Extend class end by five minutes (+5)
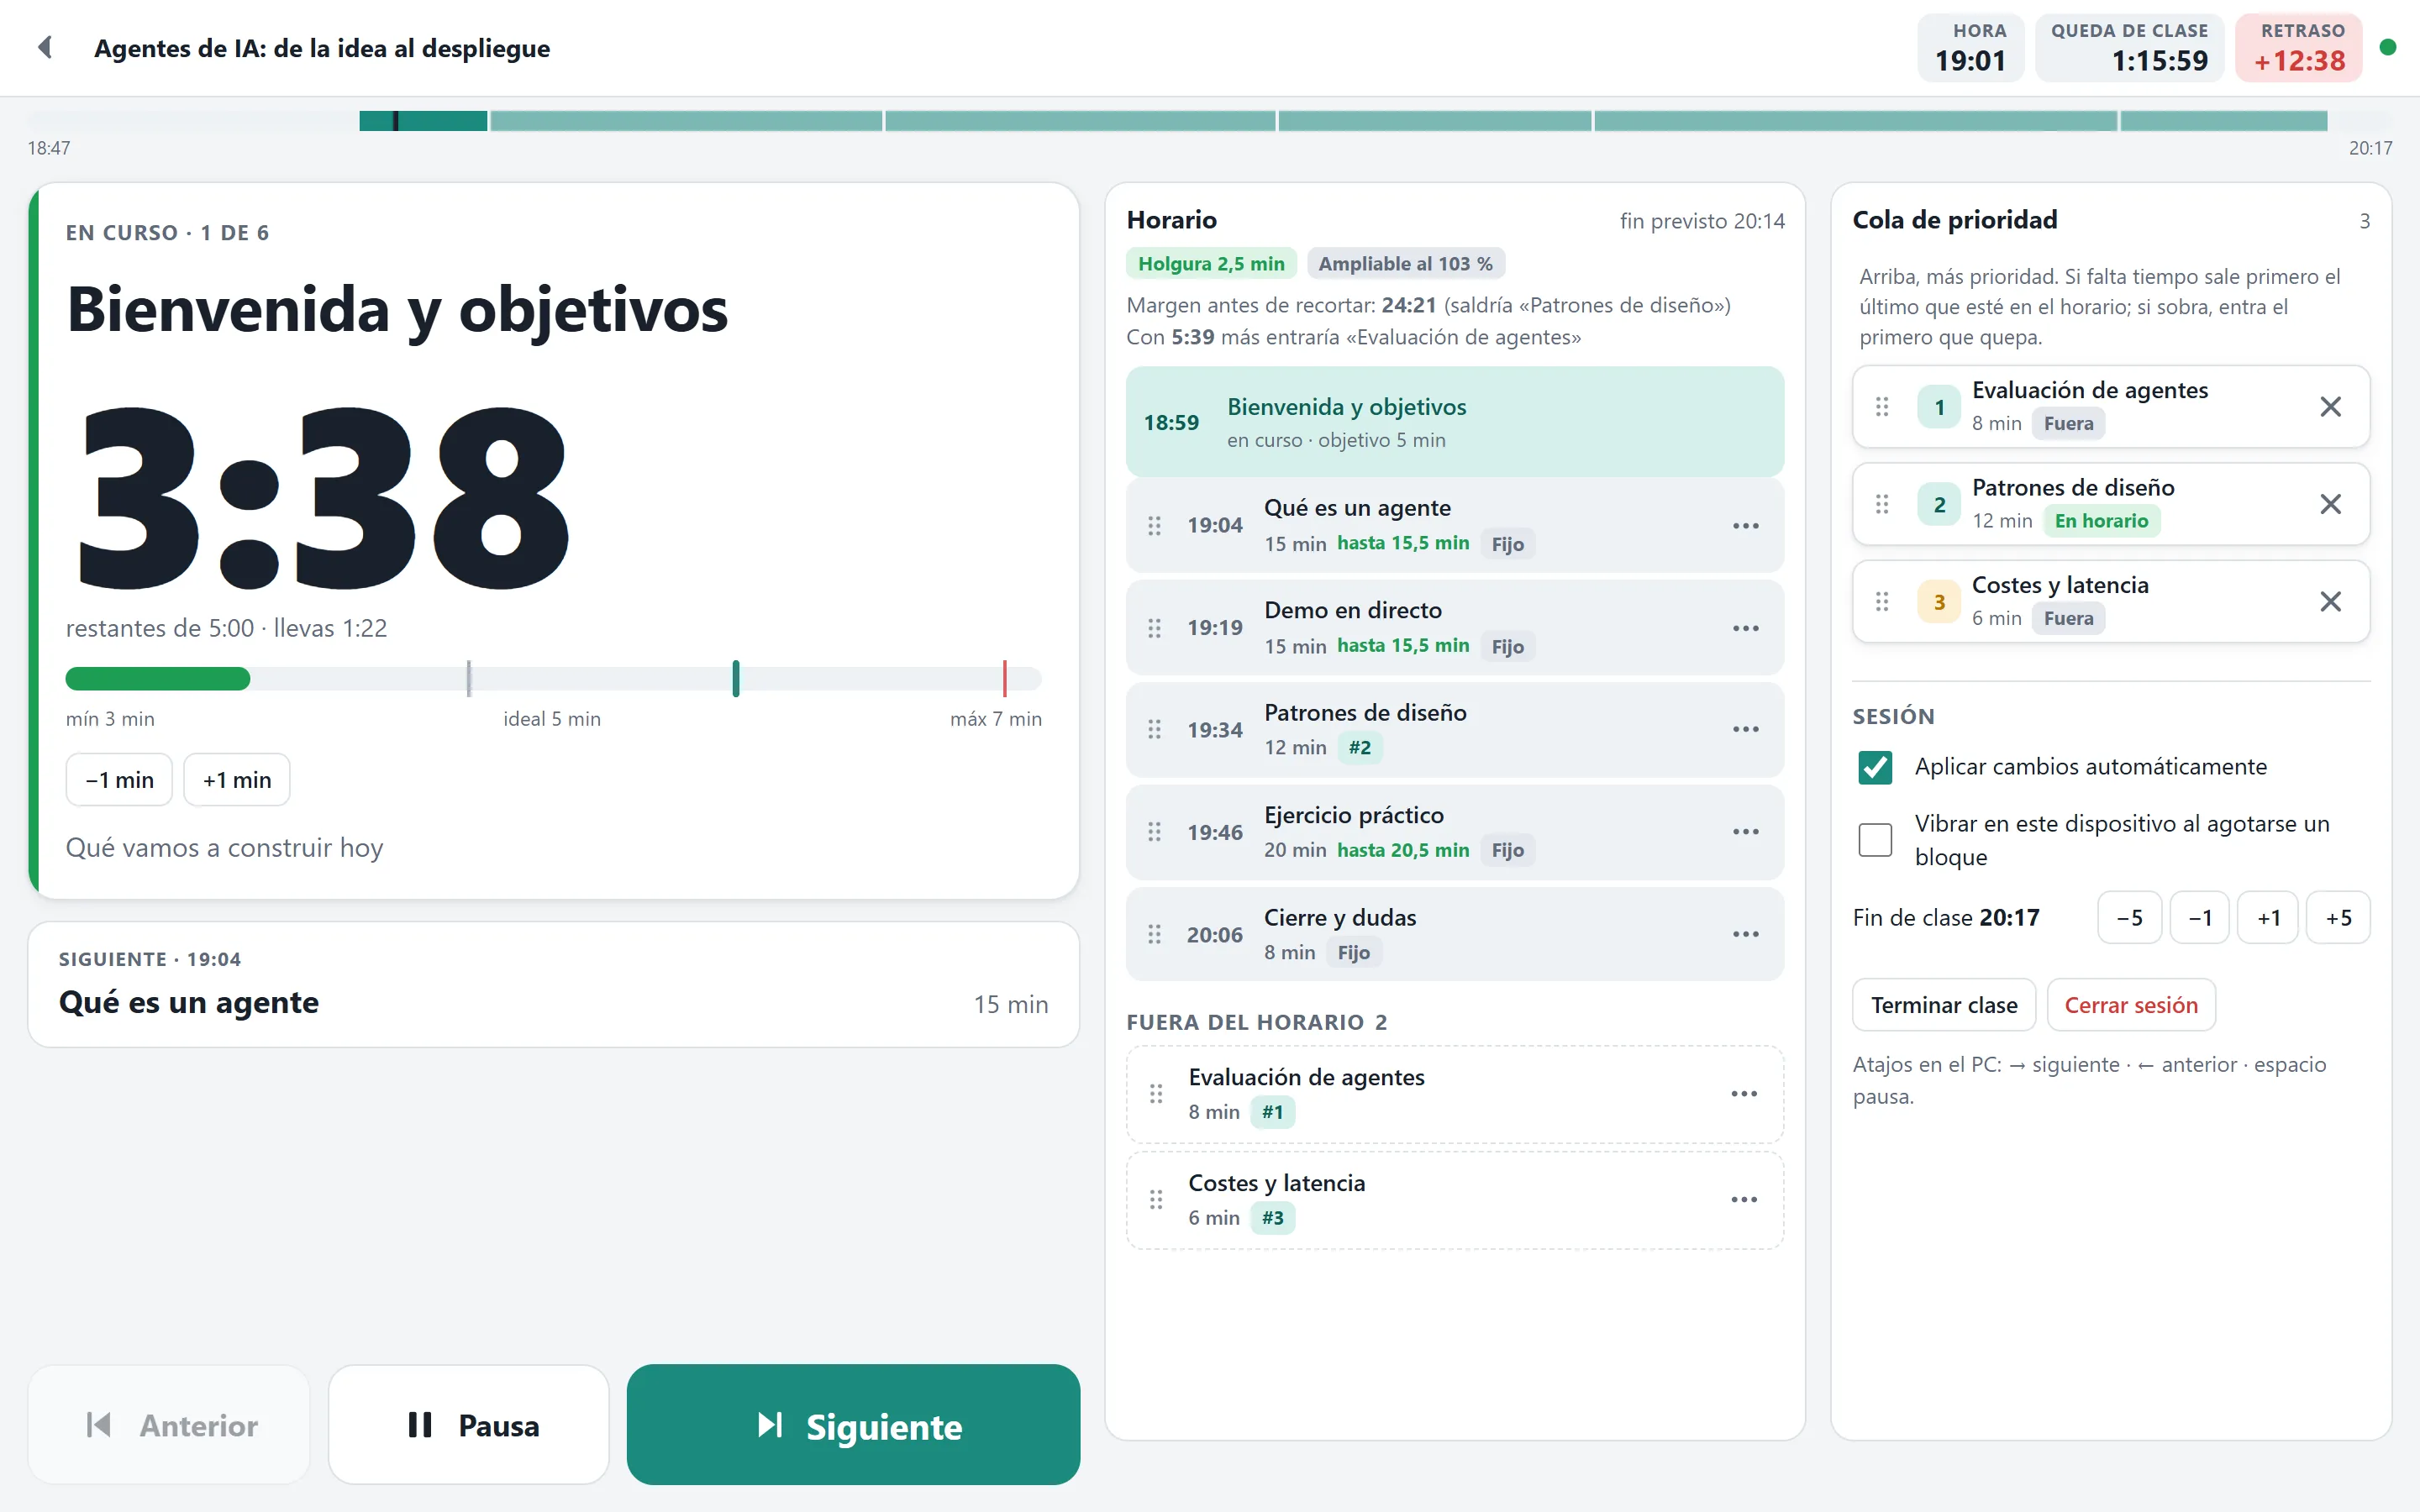Screen dimensions: 2420x1512 pyautogui.click(x=2338, y=918)
